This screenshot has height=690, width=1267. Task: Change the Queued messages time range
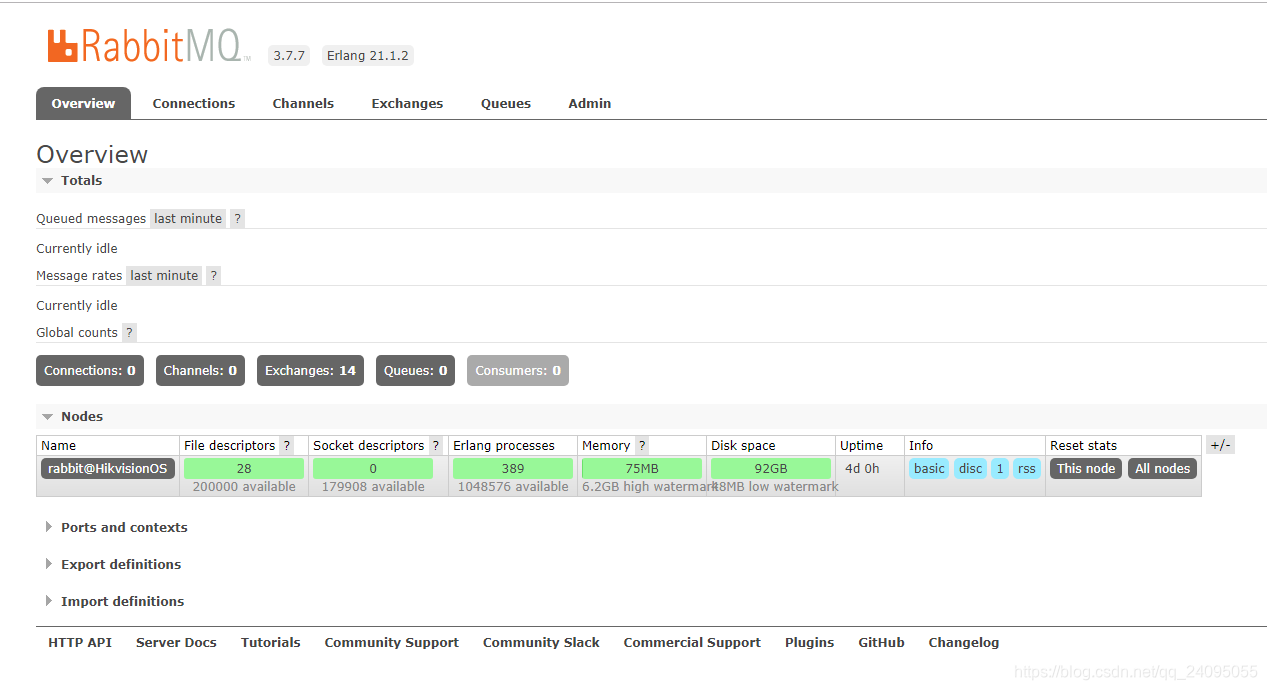point(187,218)
